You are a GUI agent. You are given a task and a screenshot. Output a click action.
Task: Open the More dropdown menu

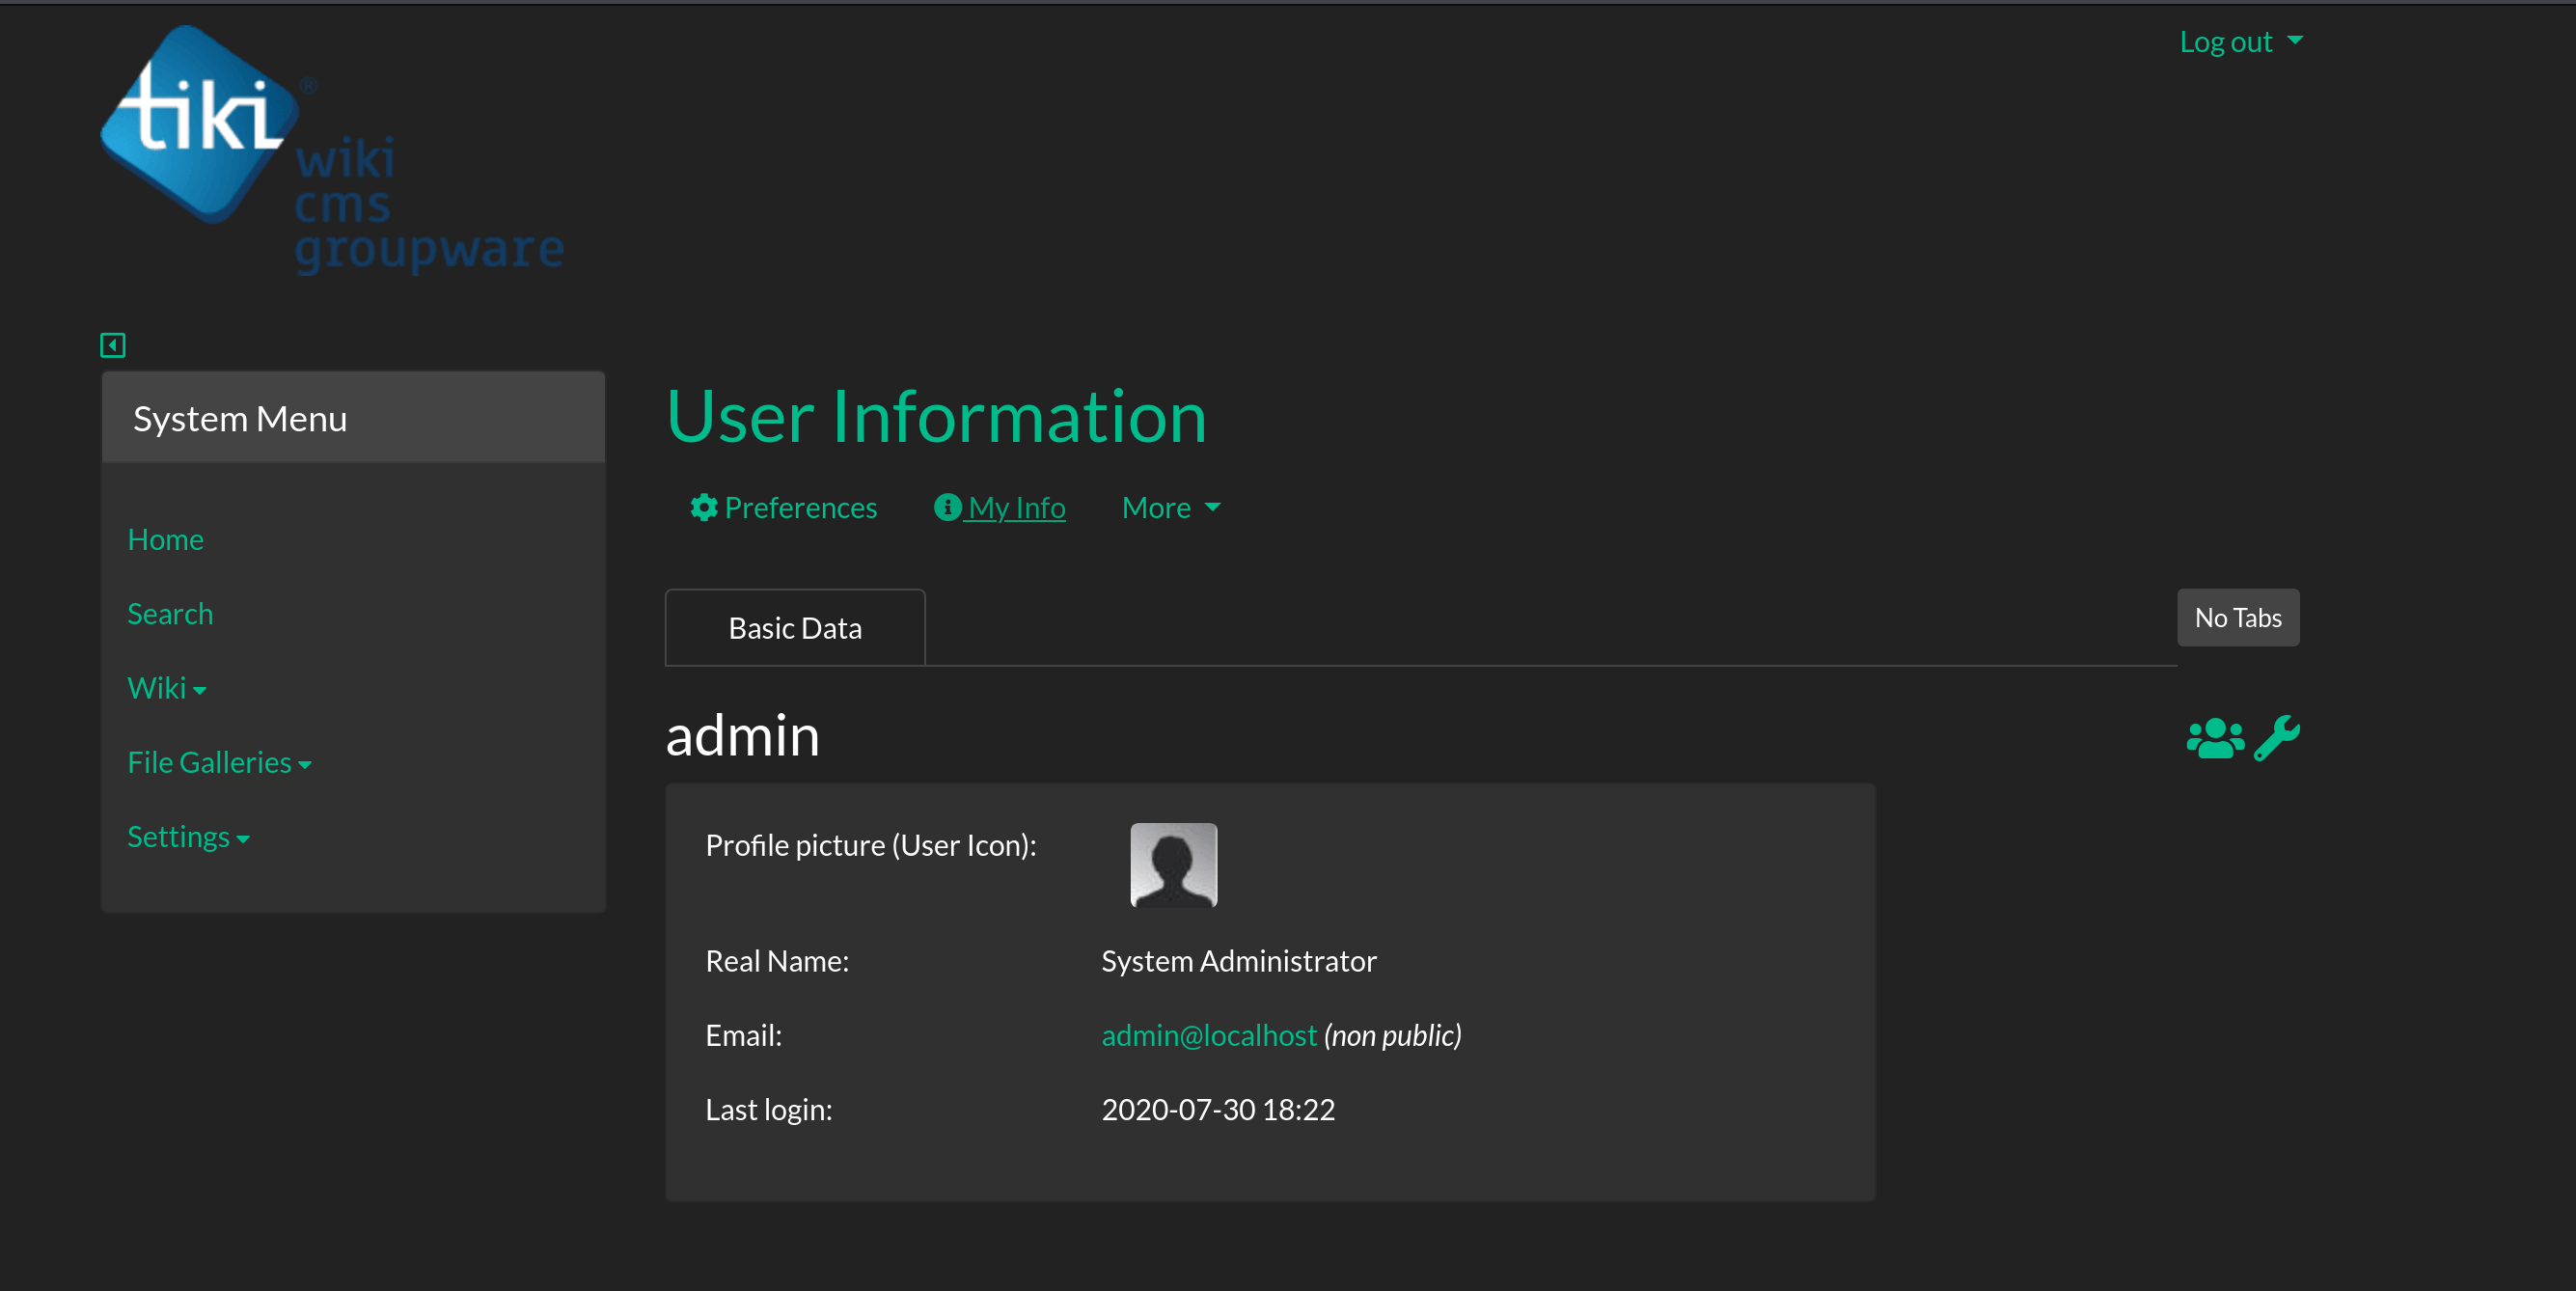[x=1170, y=506]
